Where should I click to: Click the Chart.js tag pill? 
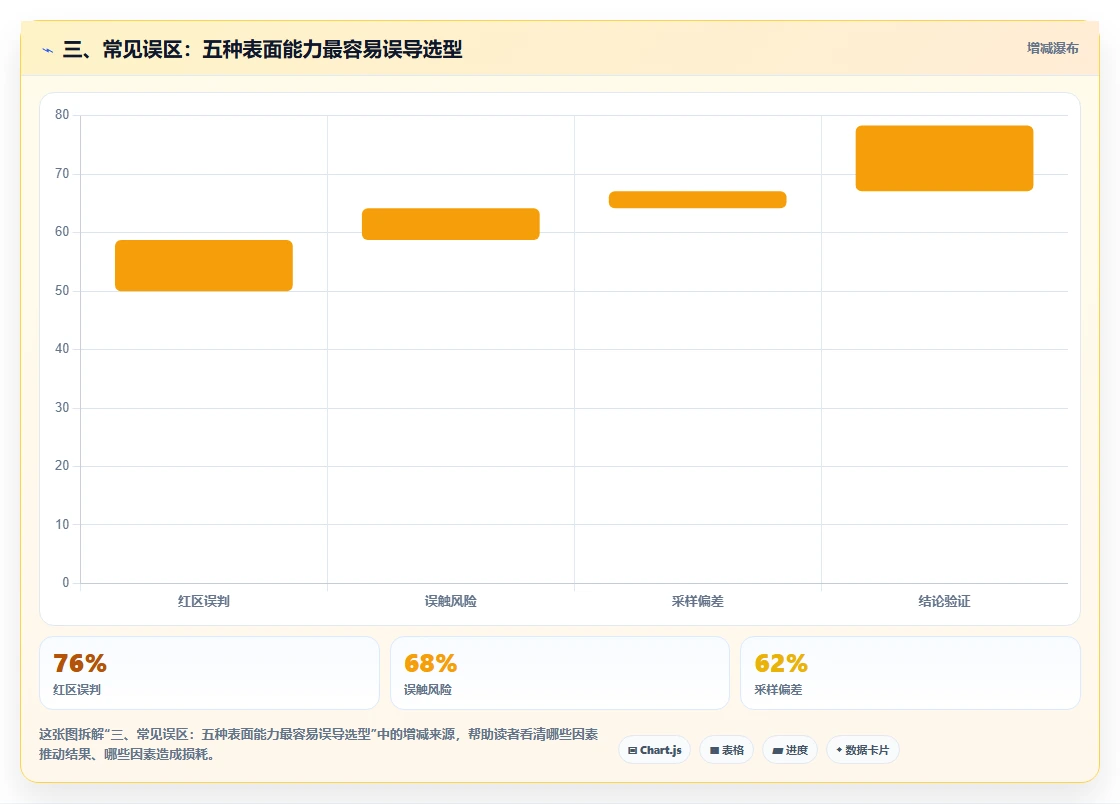pos(654,750)
